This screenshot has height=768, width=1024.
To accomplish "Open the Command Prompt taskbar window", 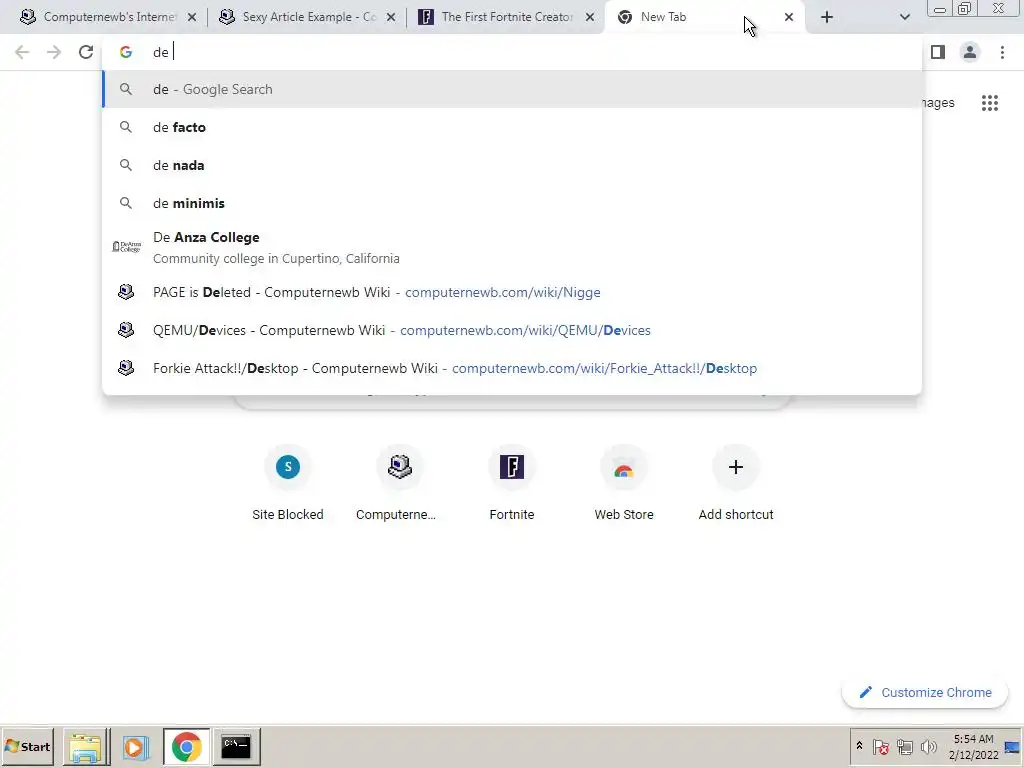I will pos(236,746).
